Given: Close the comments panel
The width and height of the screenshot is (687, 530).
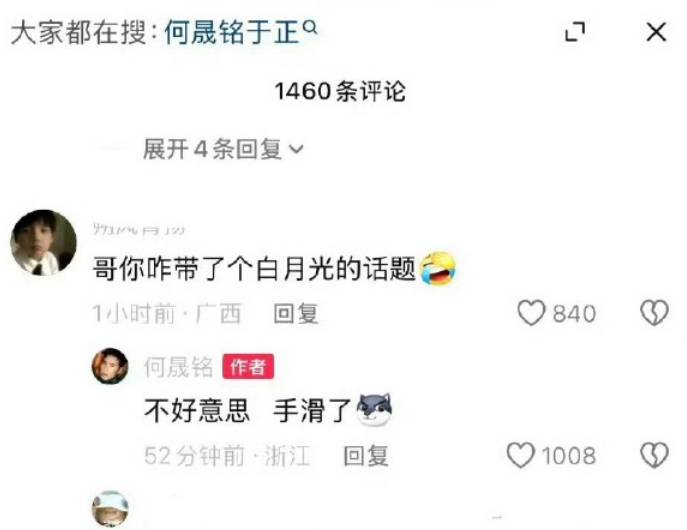Looking at the screenshot, I should [656, 32].
